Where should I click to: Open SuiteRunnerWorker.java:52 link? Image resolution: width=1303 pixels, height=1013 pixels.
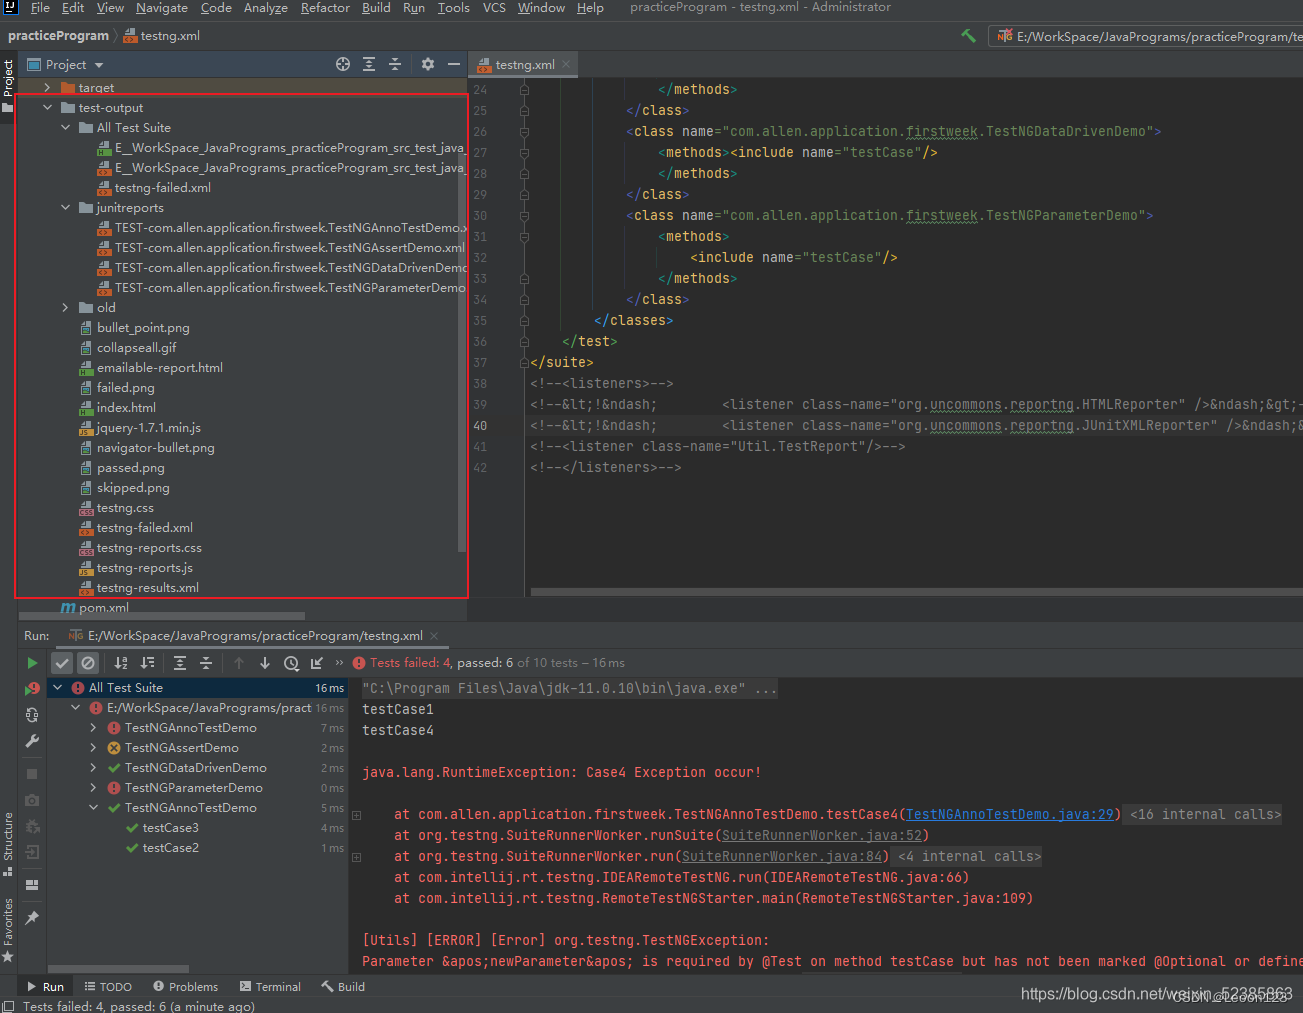point(821,836)
